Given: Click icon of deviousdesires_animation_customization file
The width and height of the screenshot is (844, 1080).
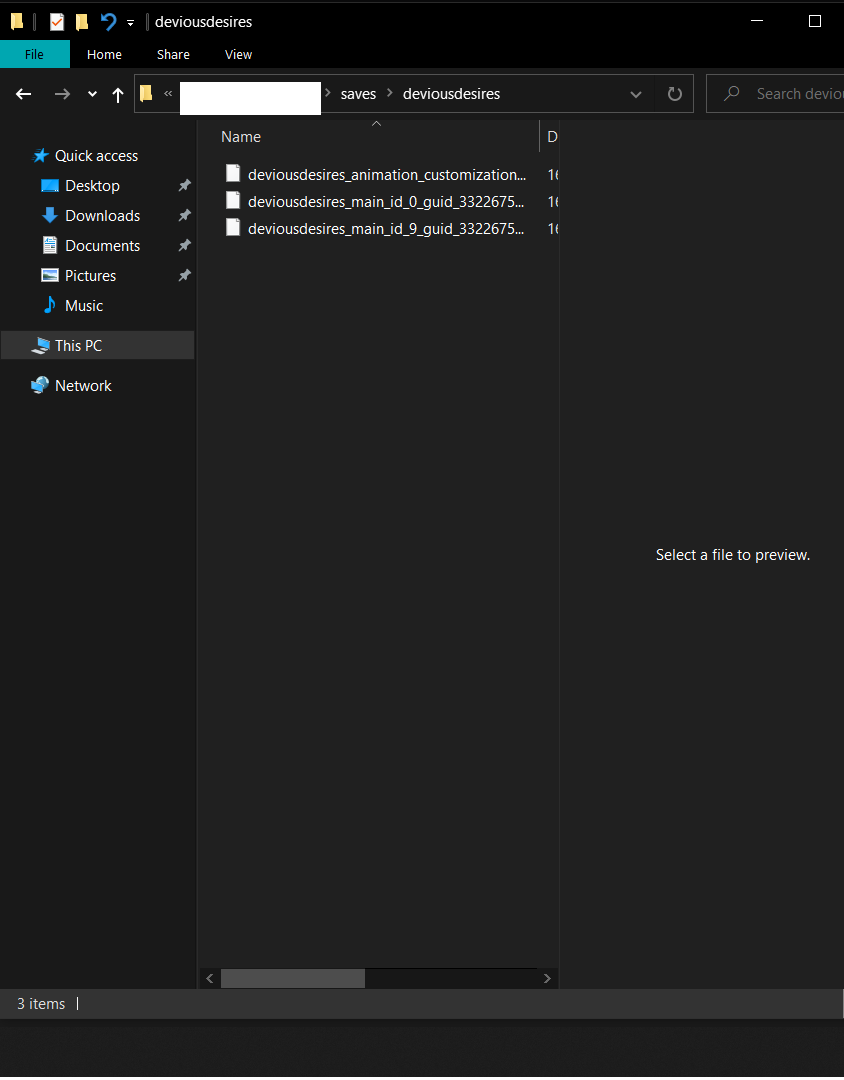Looking at the screenshot, I should click(233, 174).
